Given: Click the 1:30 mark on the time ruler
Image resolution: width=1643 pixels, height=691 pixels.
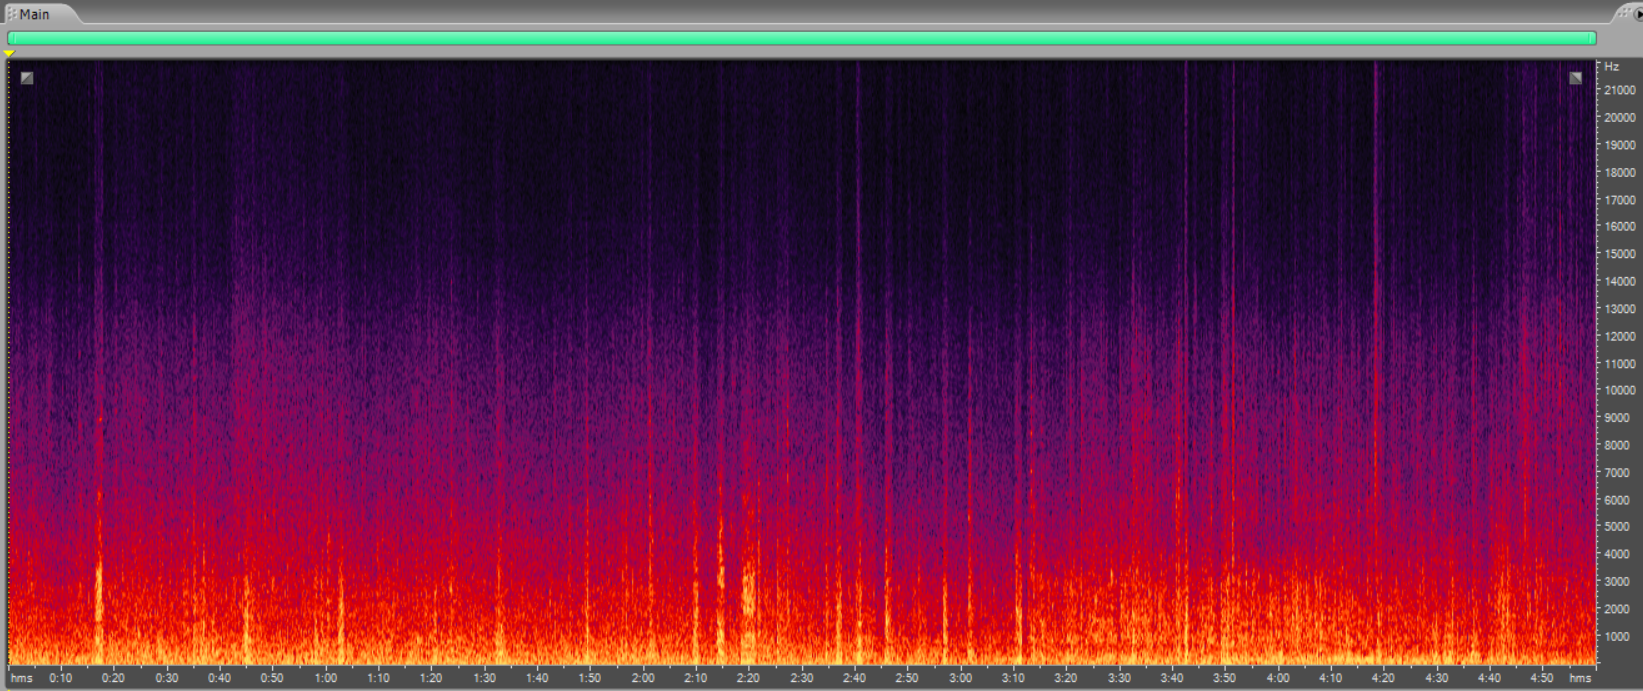Looking at the screenshot, I should [484, 678].
